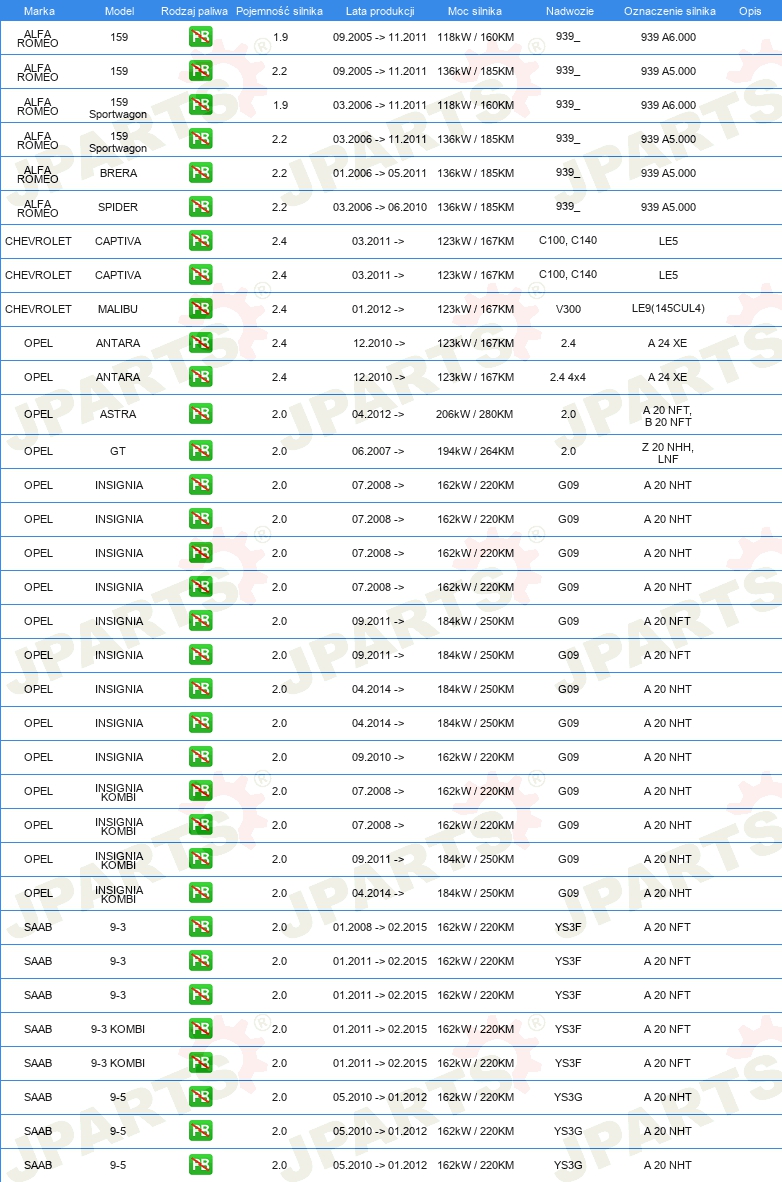Click the fuel icon for Opel ANTARA 2.4 4x4
Image resolution: width=782 pixels, height=1182 pixels.
pos(201,376)
